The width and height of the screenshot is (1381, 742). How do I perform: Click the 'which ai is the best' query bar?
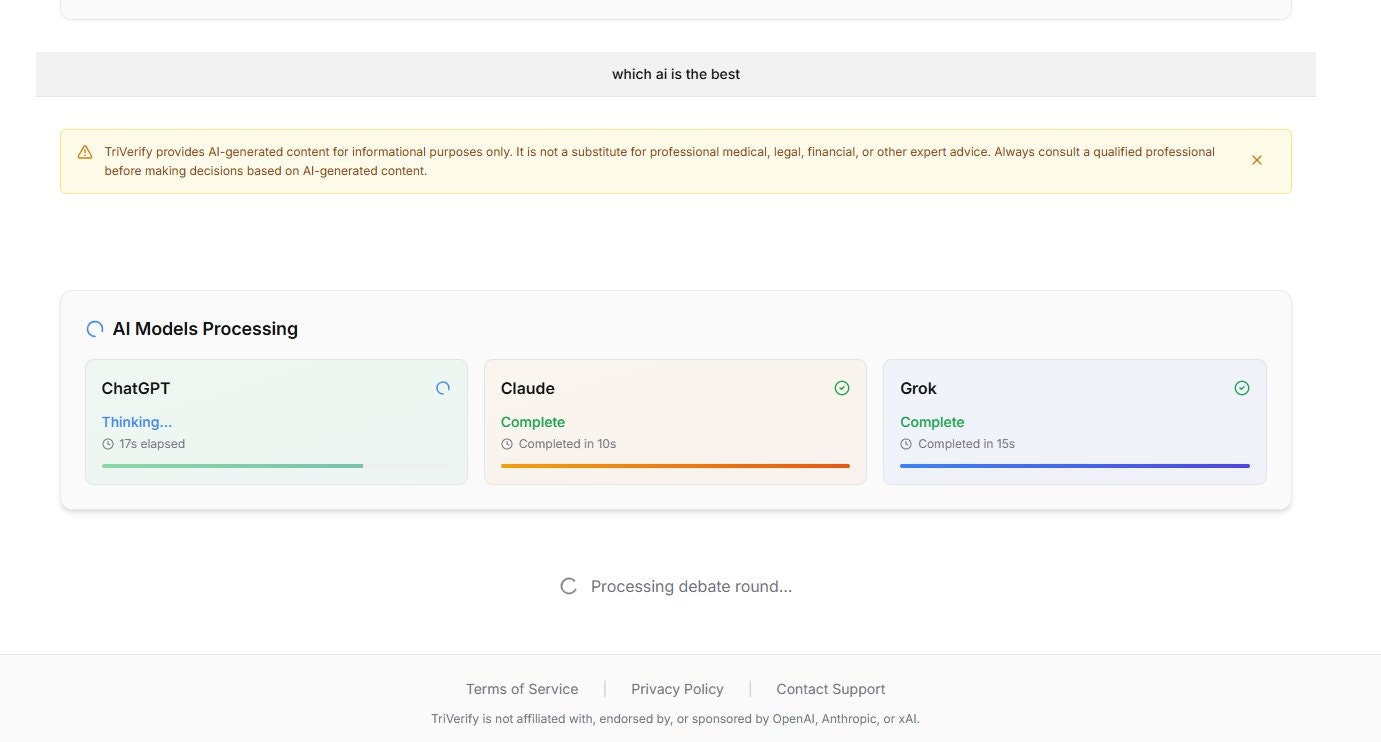coord(676,74)
